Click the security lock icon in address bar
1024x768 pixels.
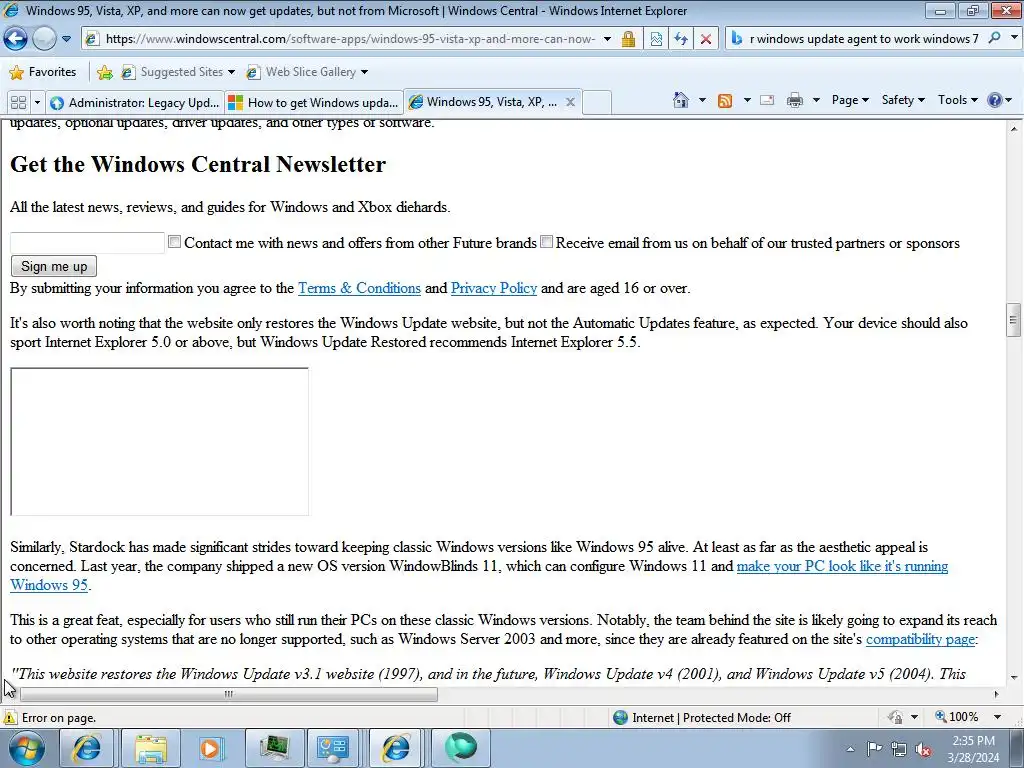[628, 39]
